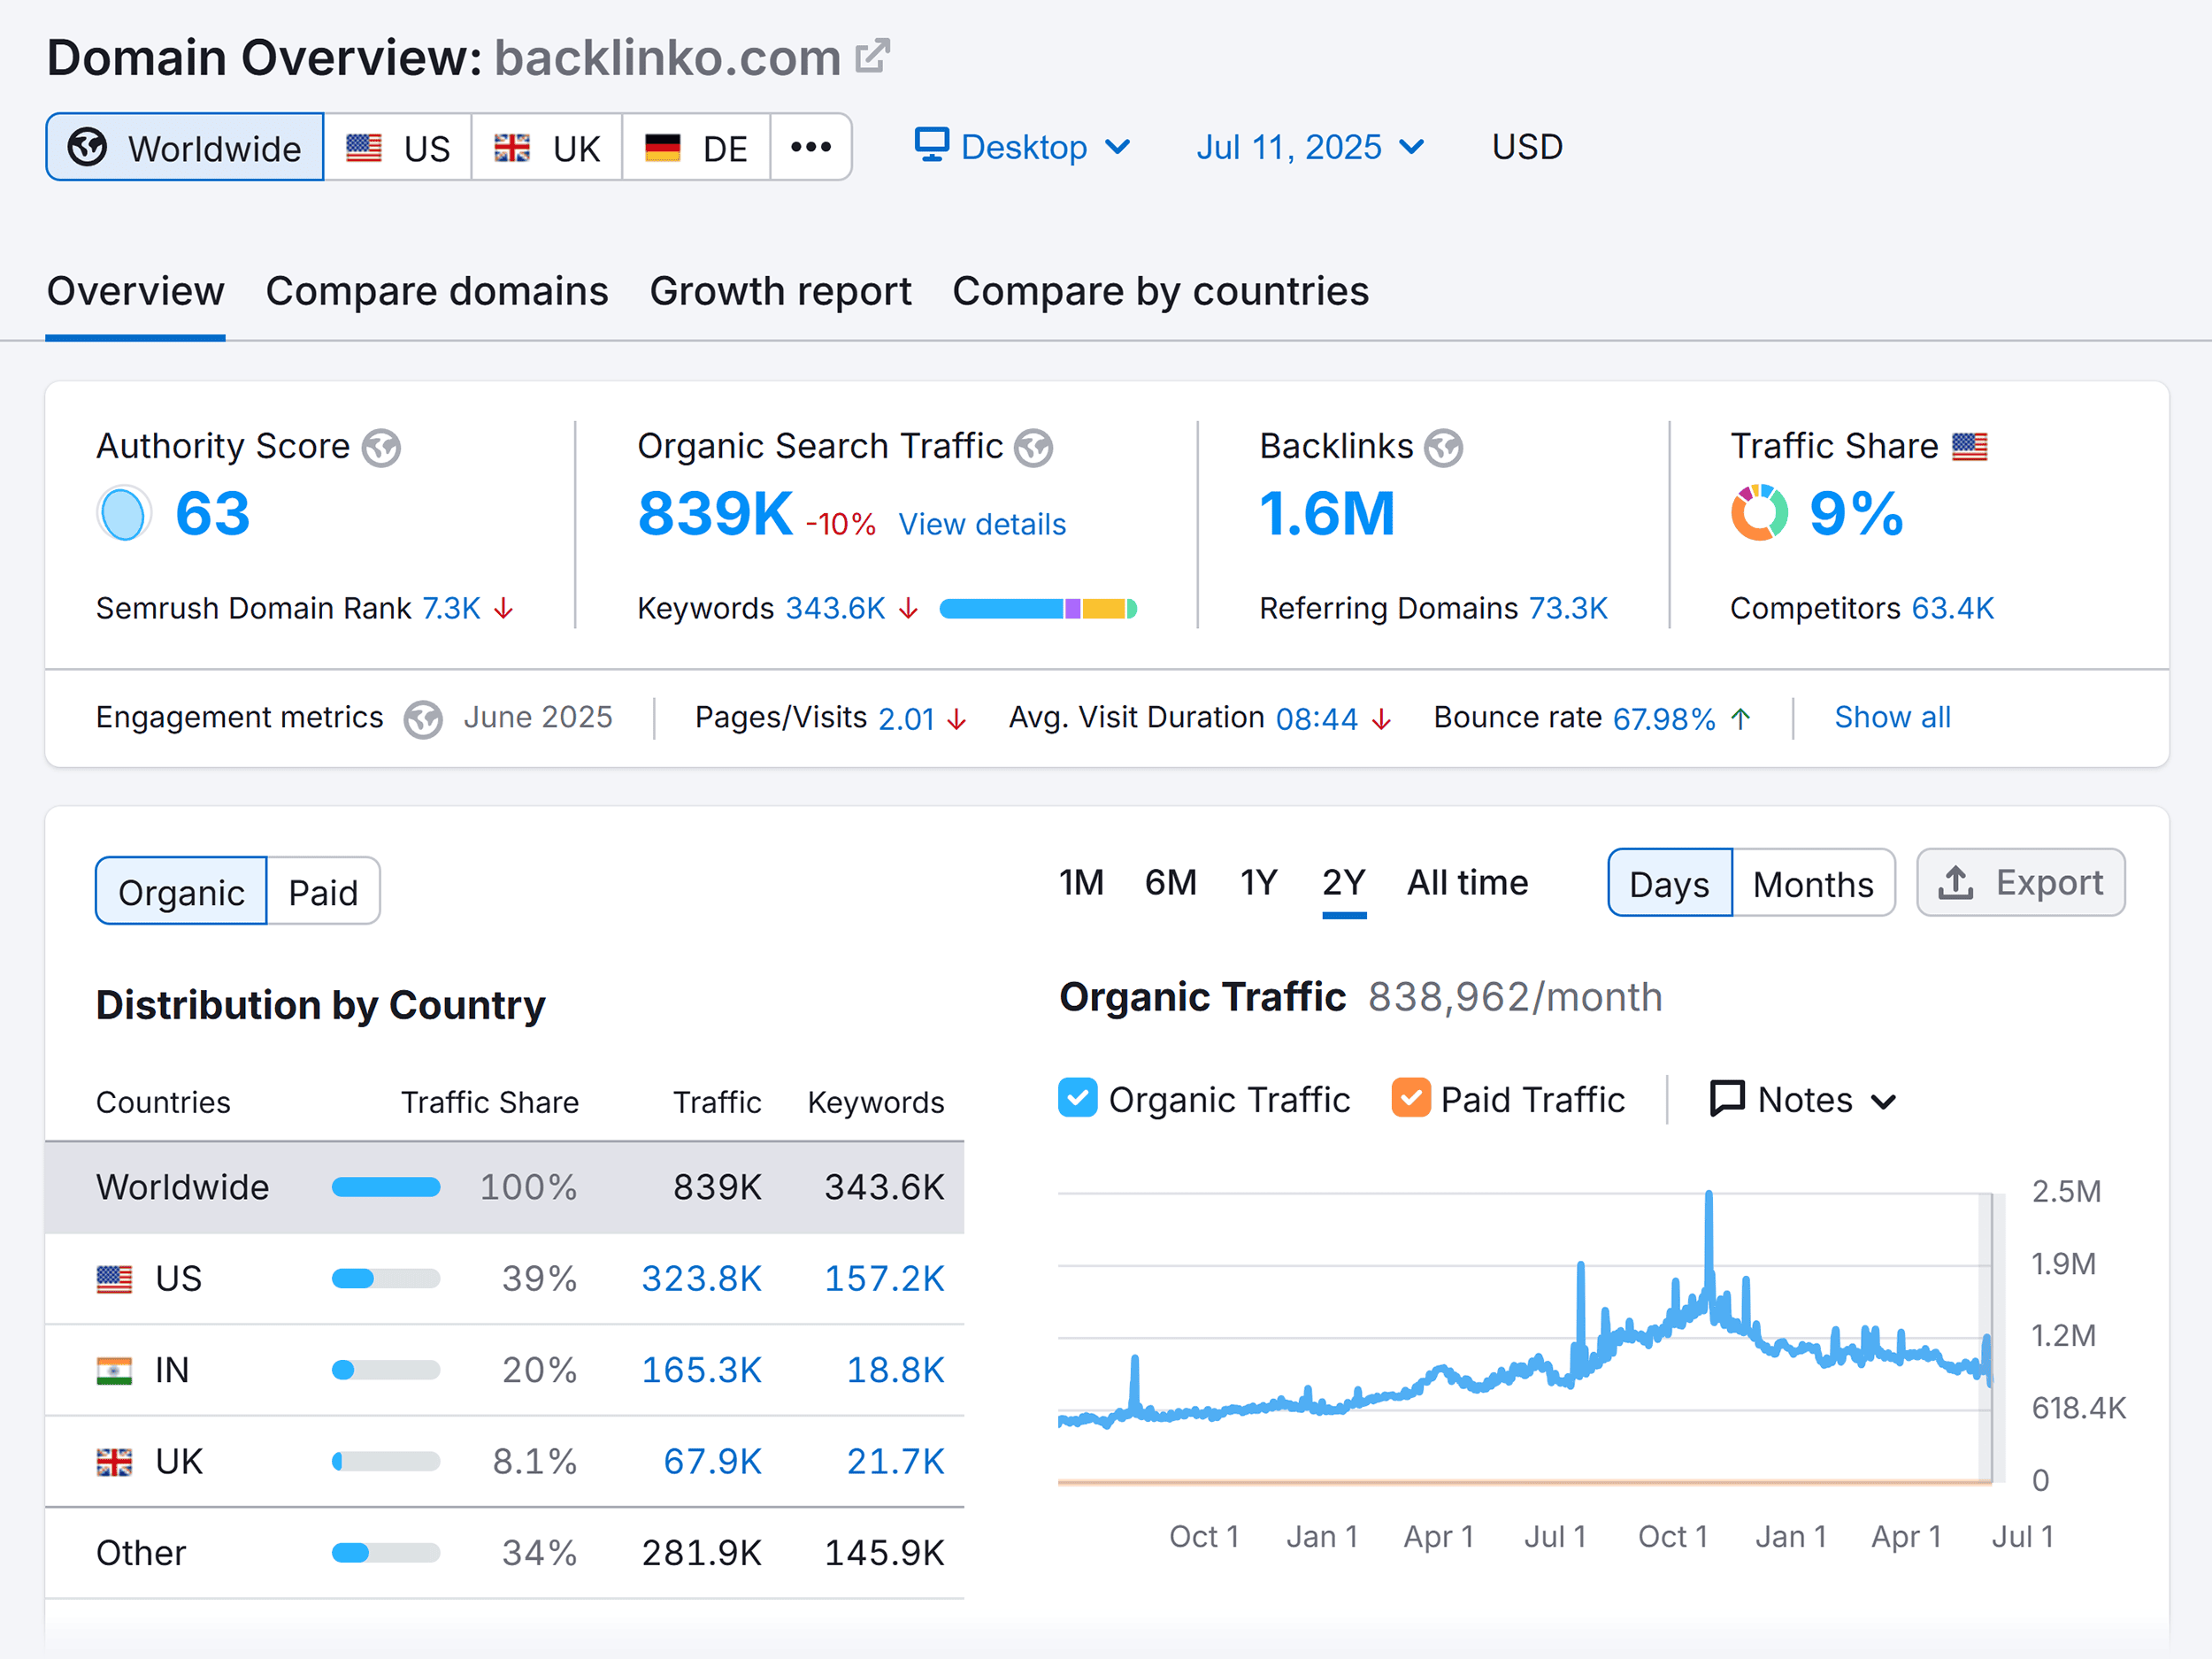Image resolution: width=2212 pixels, height=1659 pixels.
Task: Select DE database
Action: 696,147
